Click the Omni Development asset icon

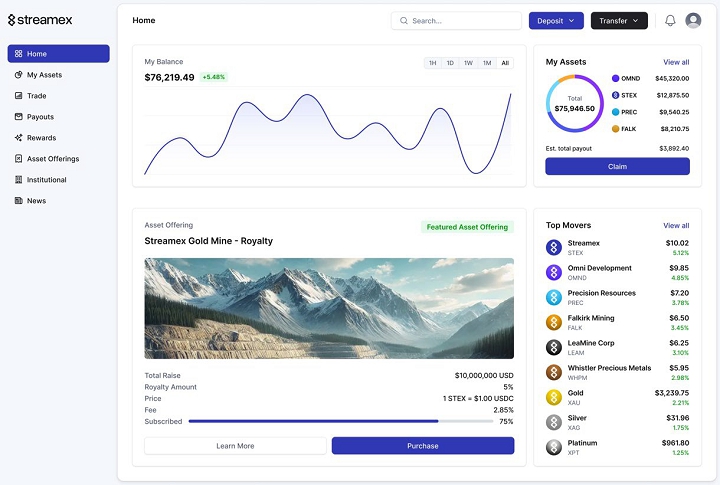point(553,272)
